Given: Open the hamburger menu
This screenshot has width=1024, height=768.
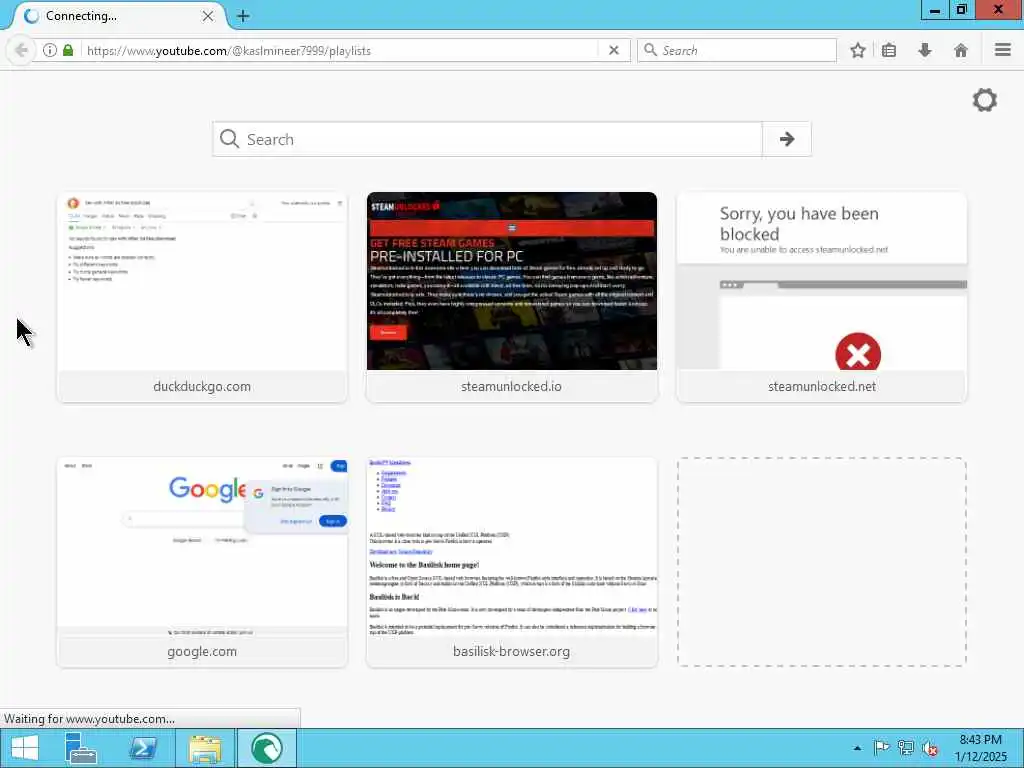Looking at the screenshot, I should pos(1002,50).
